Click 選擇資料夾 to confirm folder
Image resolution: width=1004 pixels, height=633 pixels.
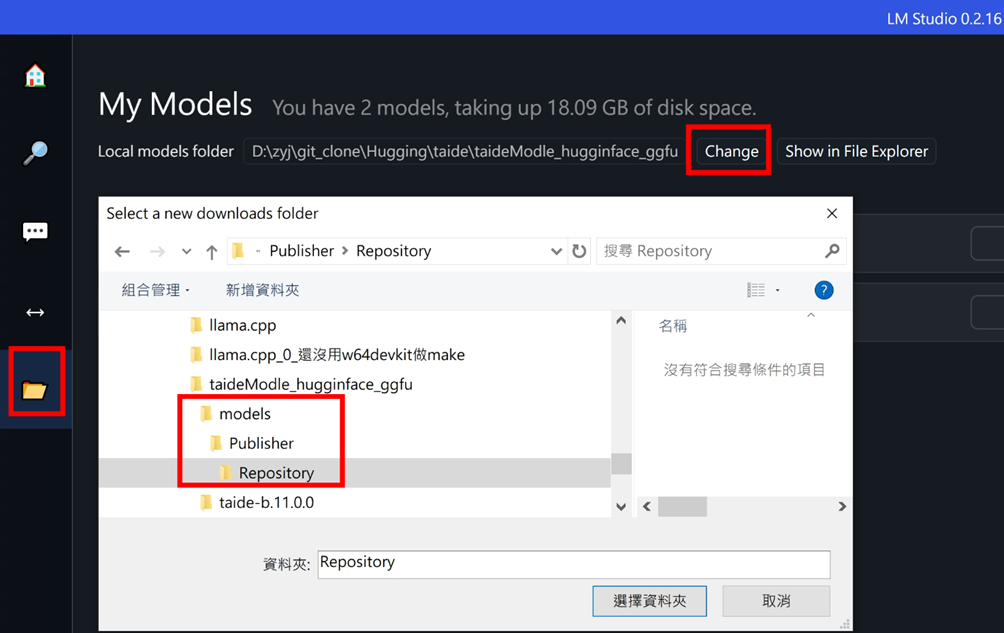point(649,600)
